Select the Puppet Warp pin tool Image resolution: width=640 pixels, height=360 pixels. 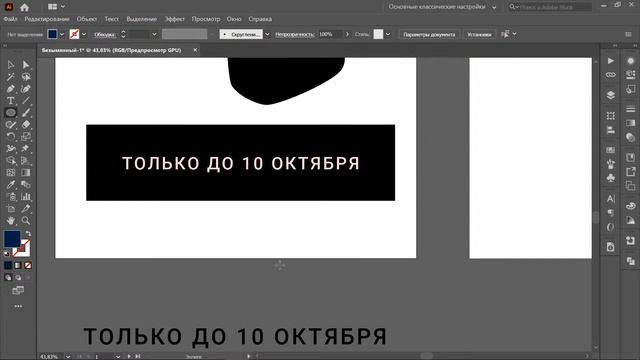26,149
